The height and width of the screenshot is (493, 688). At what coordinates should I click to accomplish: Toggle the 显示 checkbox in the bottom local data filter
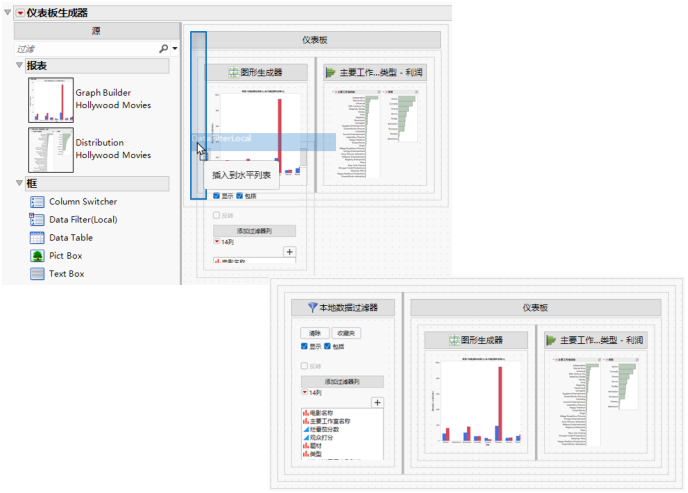[x=304, y=346]
